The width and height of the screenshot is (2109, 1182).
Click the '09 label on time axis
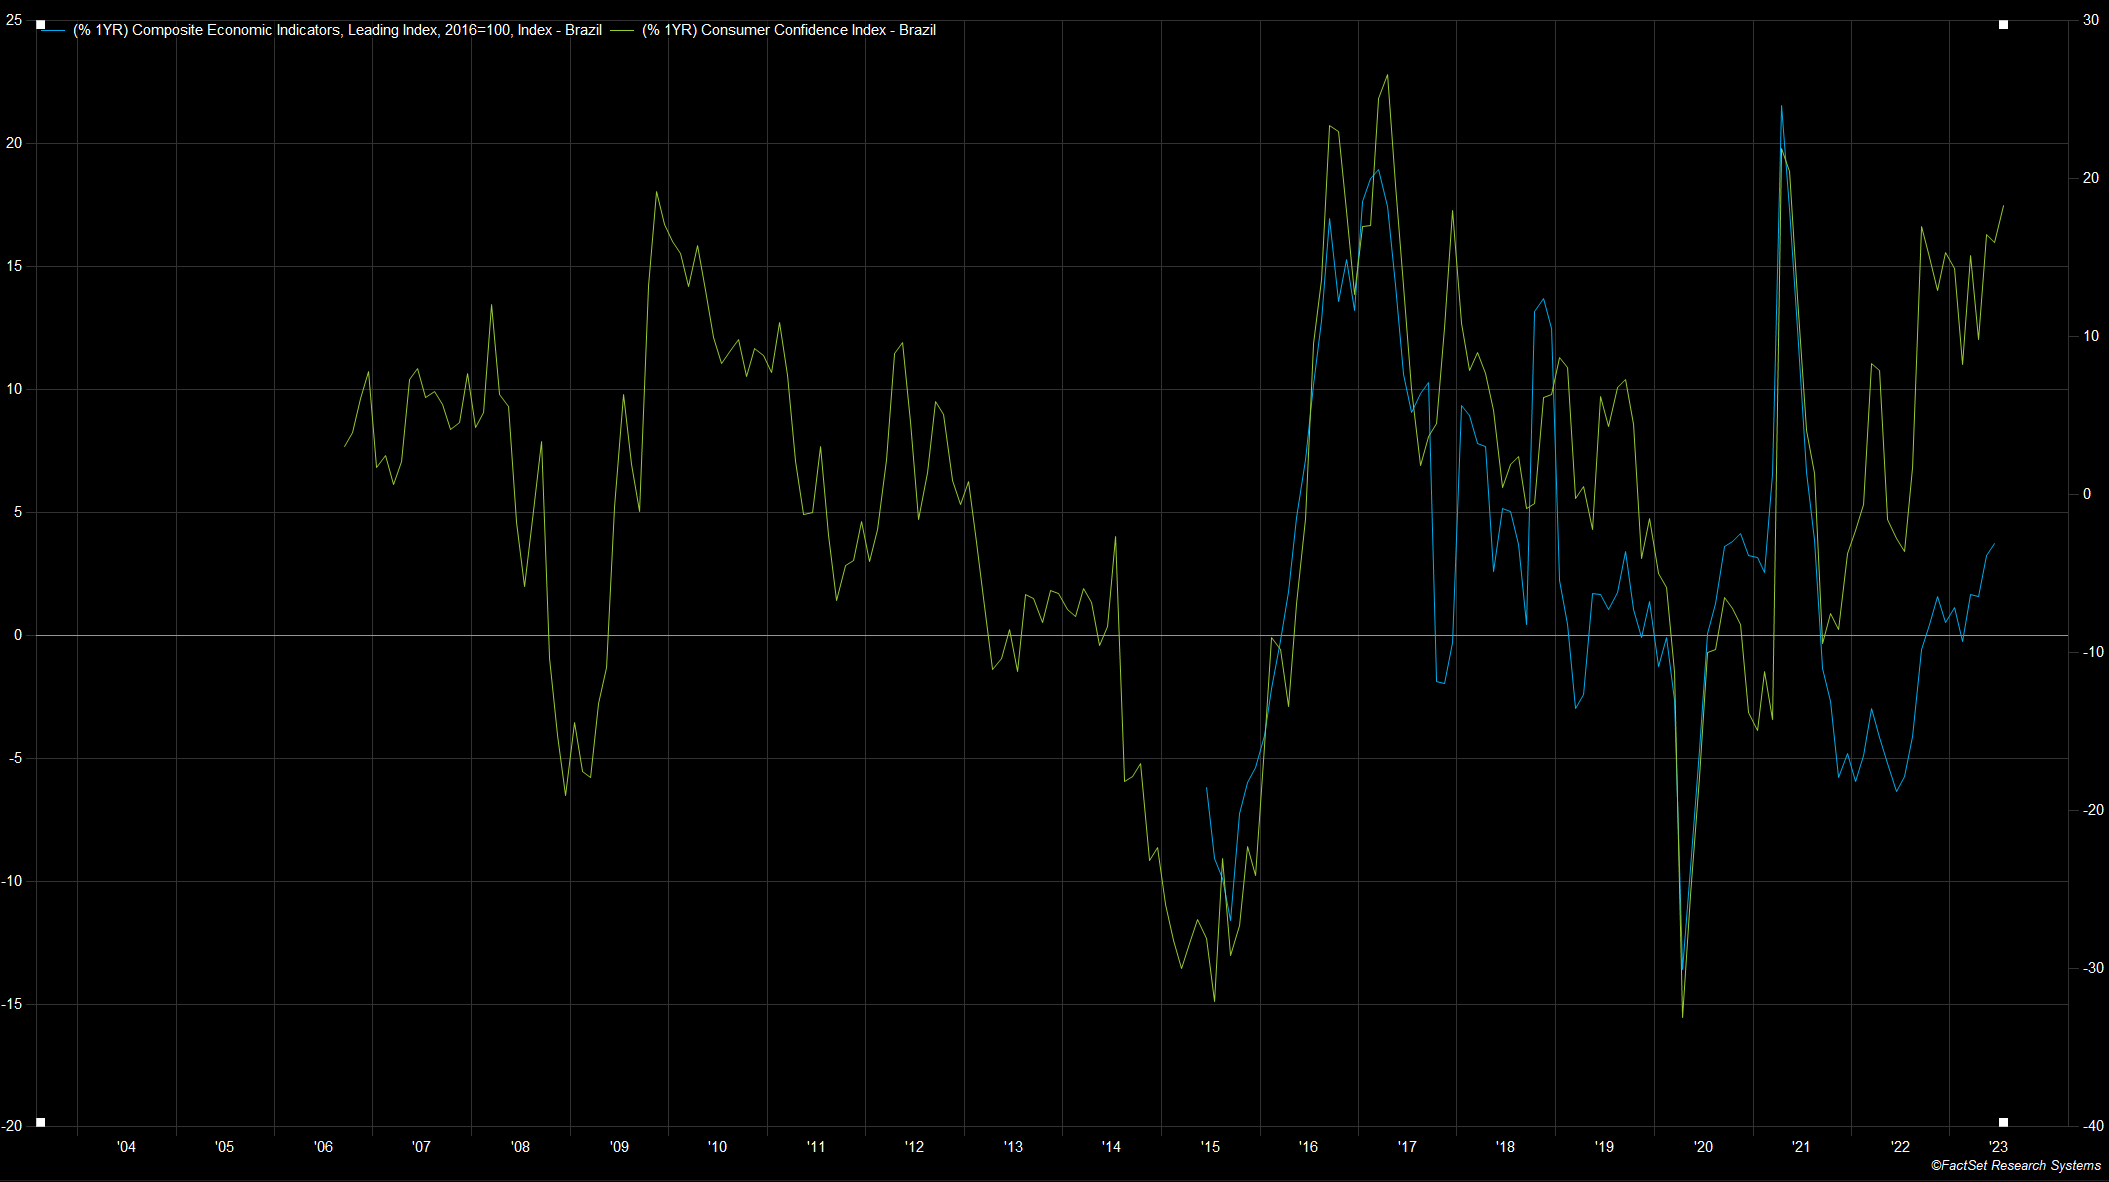point(619,1146)
